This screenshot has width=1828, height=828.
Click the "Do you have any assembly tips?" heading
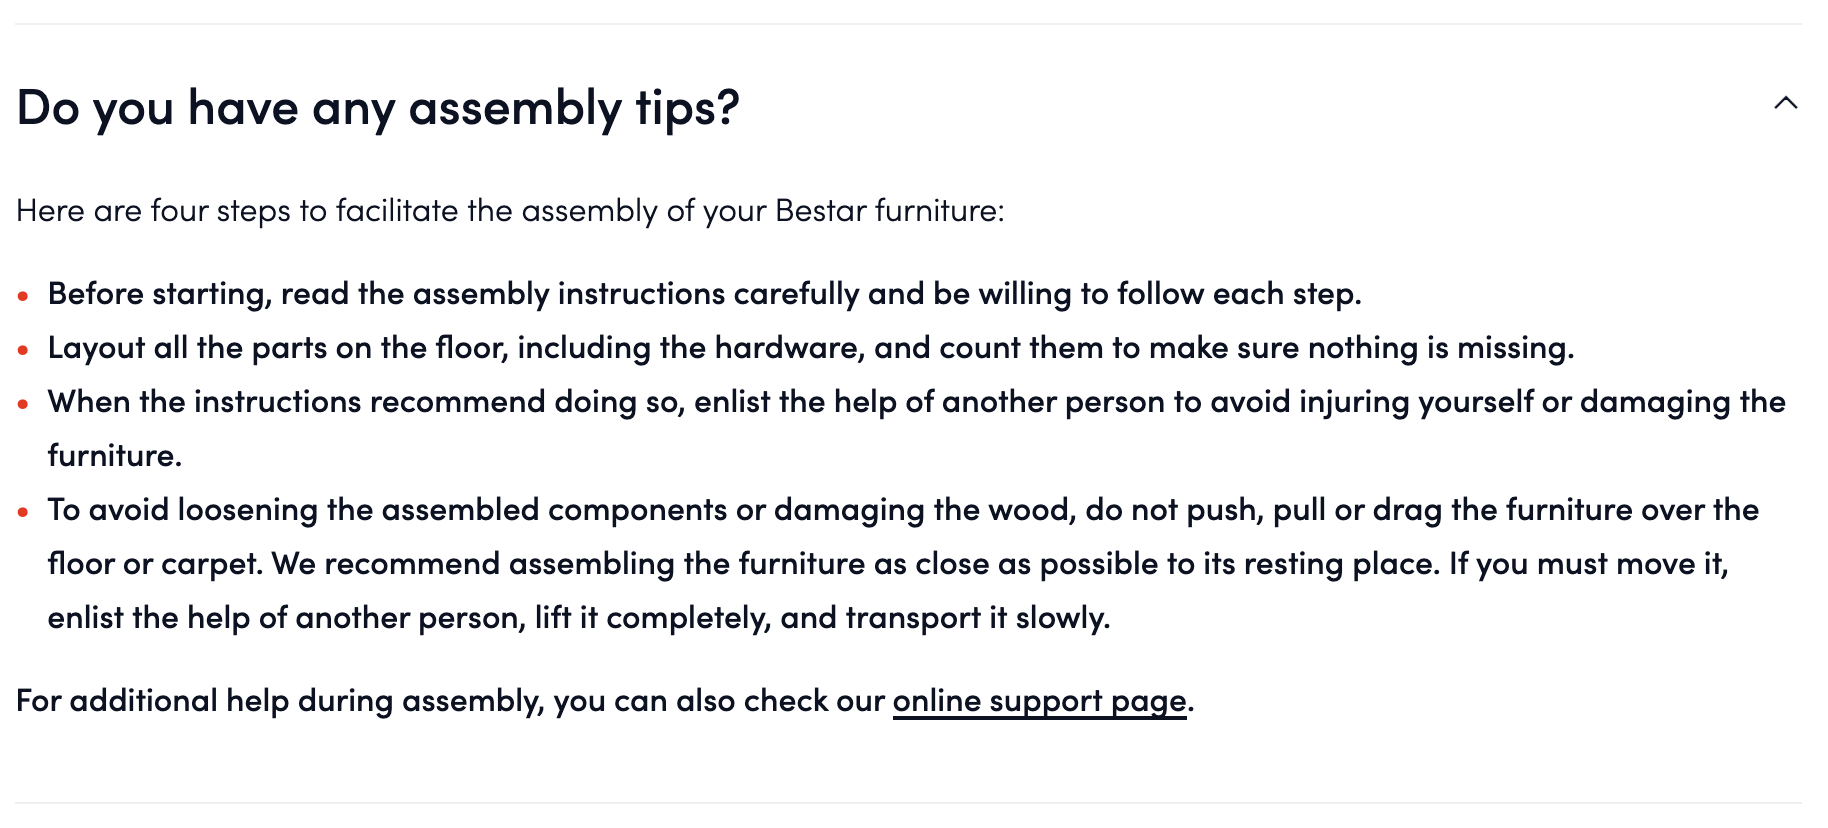[x=378, y=108]
